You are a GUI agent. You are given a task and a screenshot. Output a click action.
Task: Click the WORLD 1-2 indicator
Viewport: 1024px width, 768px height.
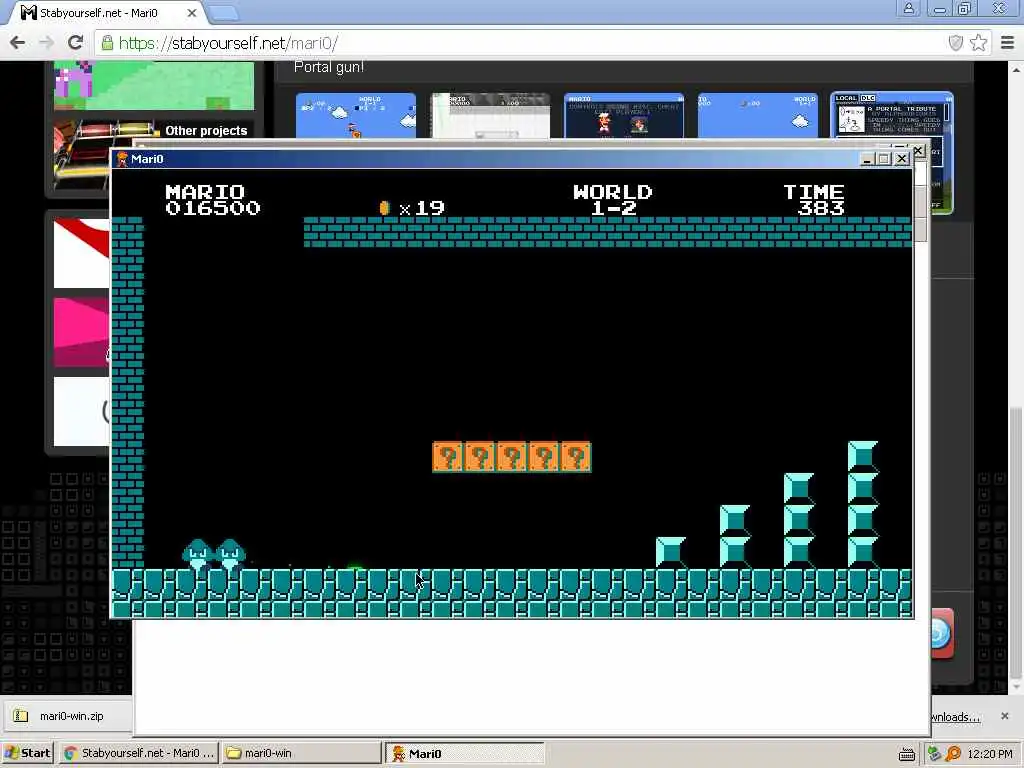(613, 200)
